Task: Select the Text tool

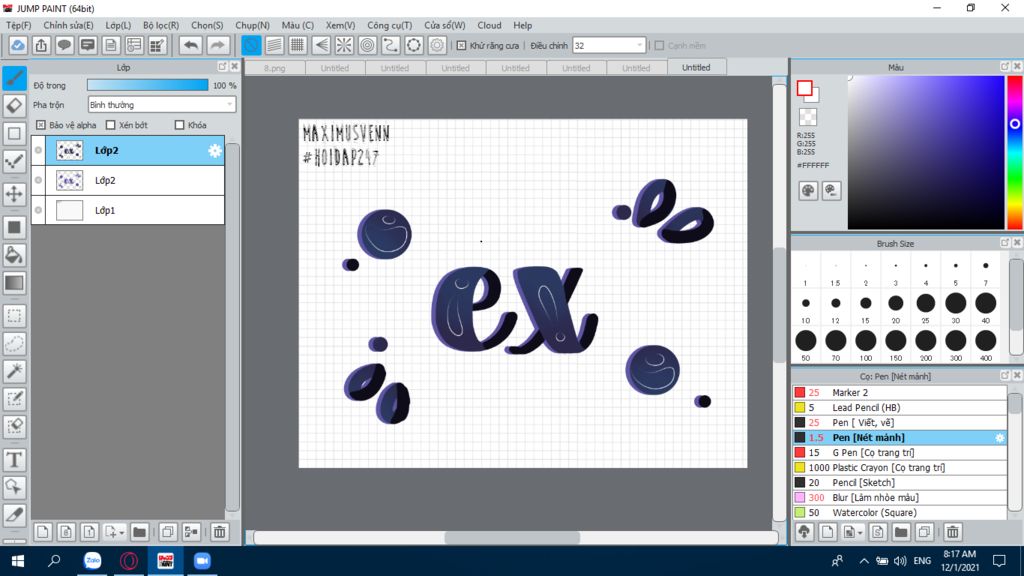Action: 14,460
